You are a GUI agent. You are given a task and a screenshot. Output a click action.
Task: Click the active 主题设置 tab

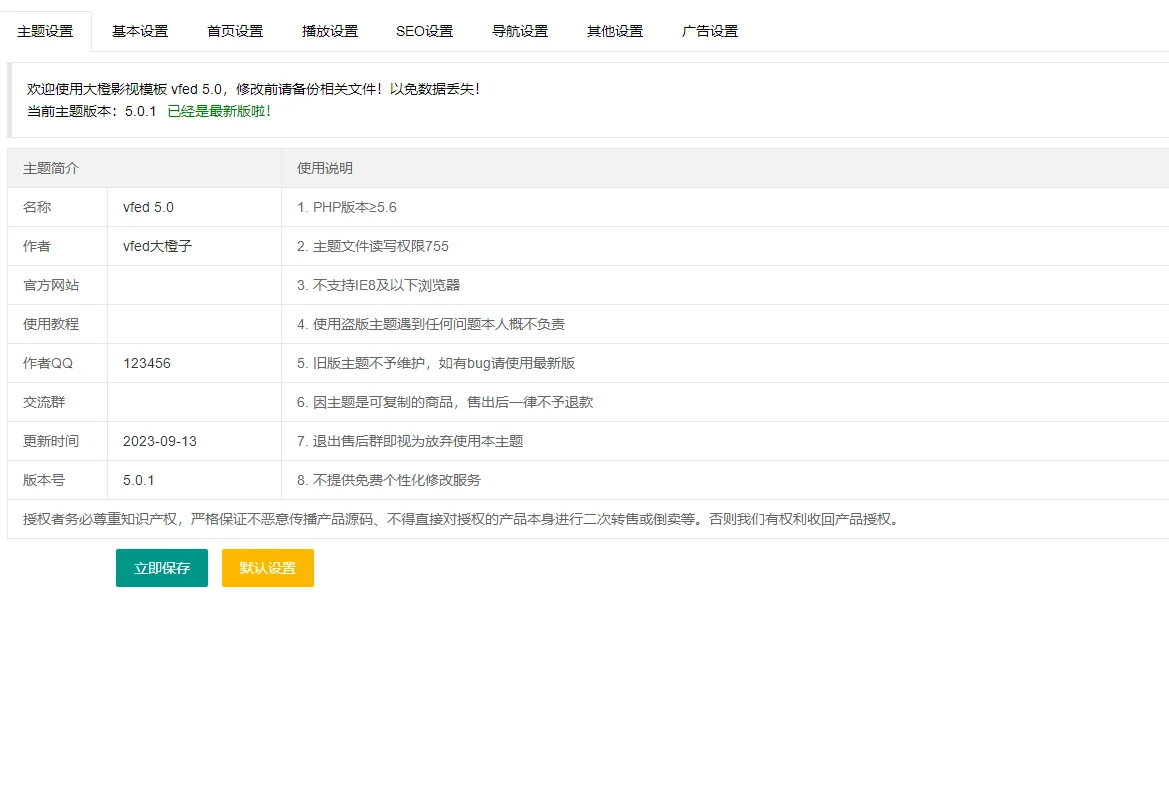46,31
